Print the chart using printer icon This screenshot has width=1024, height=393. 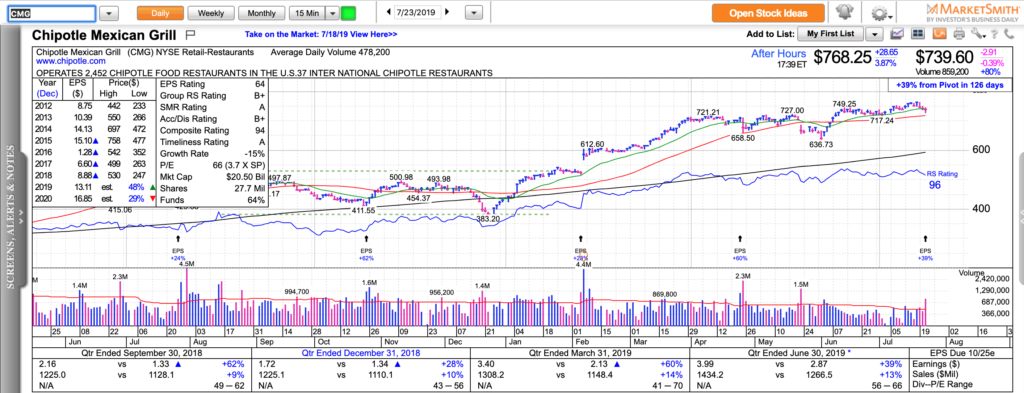pos(958,33)
